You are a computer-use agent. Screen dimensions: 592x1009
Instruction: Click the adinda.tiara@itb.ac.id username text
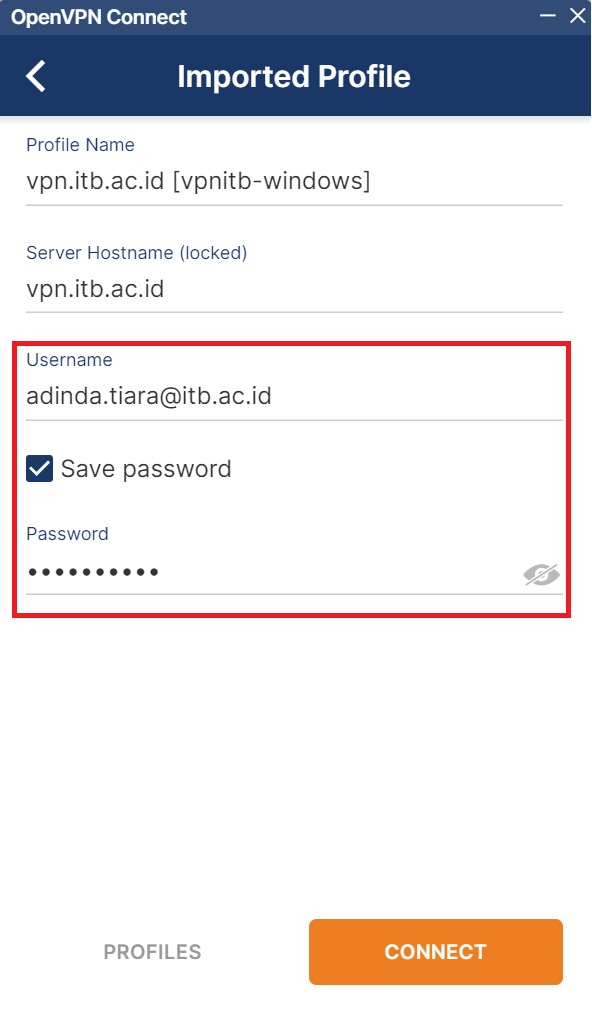149,396
